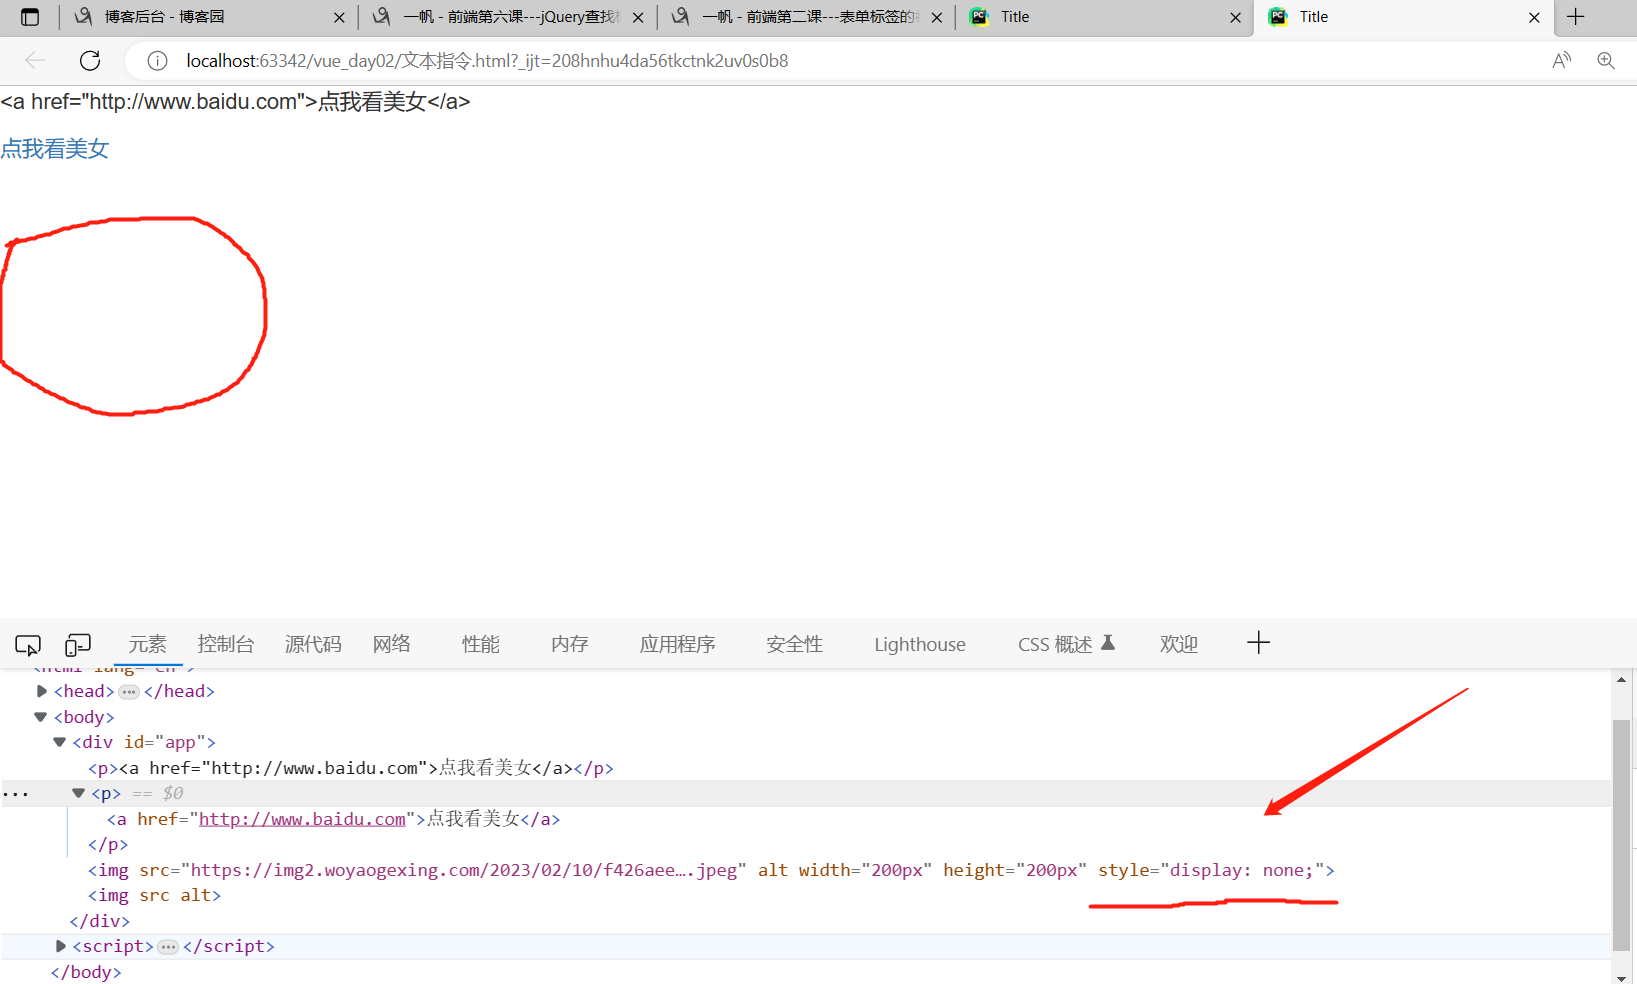Activate the inspect element picker tool
1637x984 pixels.
(28, 645)
